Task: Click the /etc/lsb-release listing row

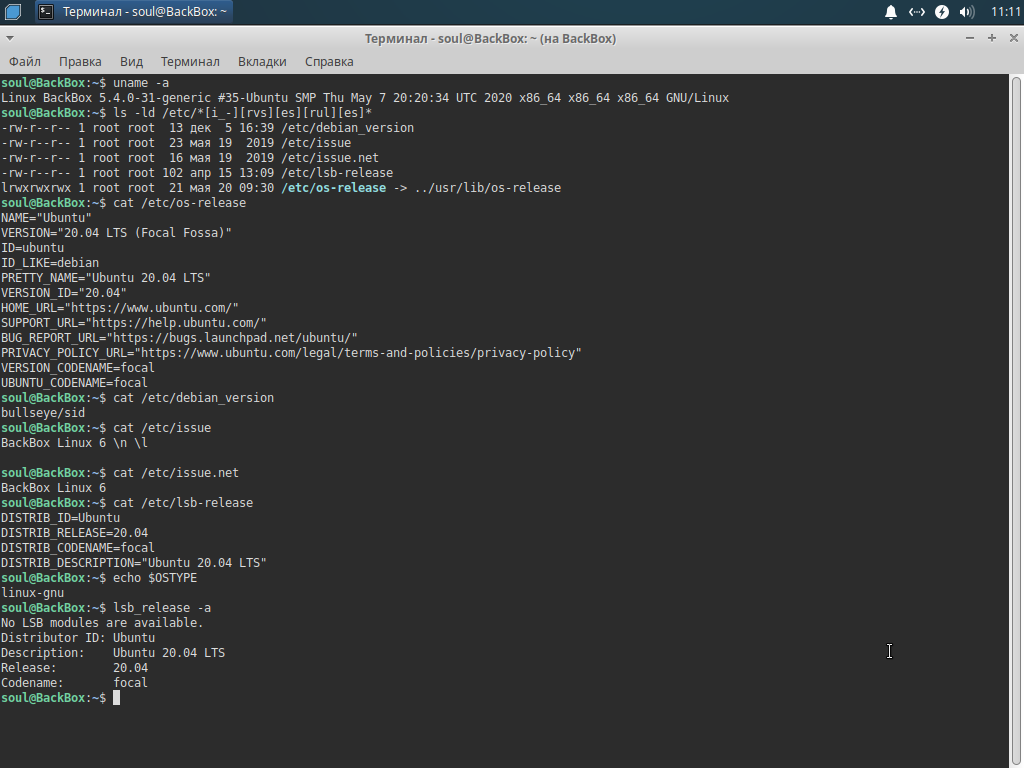Action: [197, 174]
